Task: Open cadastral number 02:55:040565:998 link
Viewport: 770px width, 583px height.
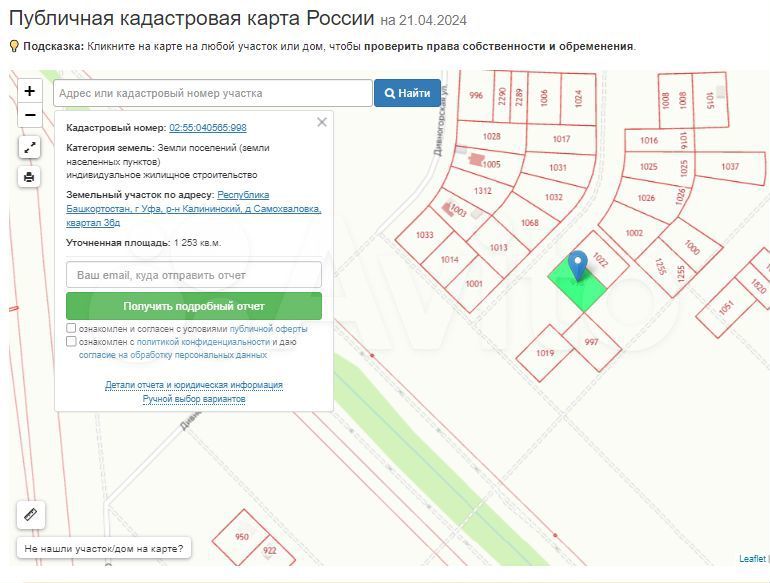Action: (x=208, y=128)
